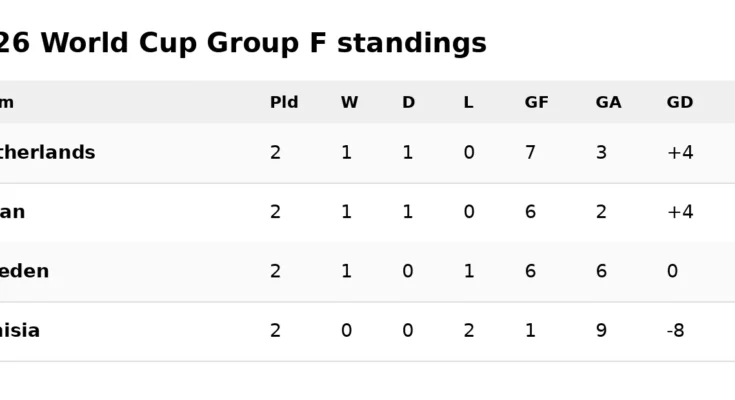
Task: Click Sweden goal difference 0
Action: pos(672,271)
